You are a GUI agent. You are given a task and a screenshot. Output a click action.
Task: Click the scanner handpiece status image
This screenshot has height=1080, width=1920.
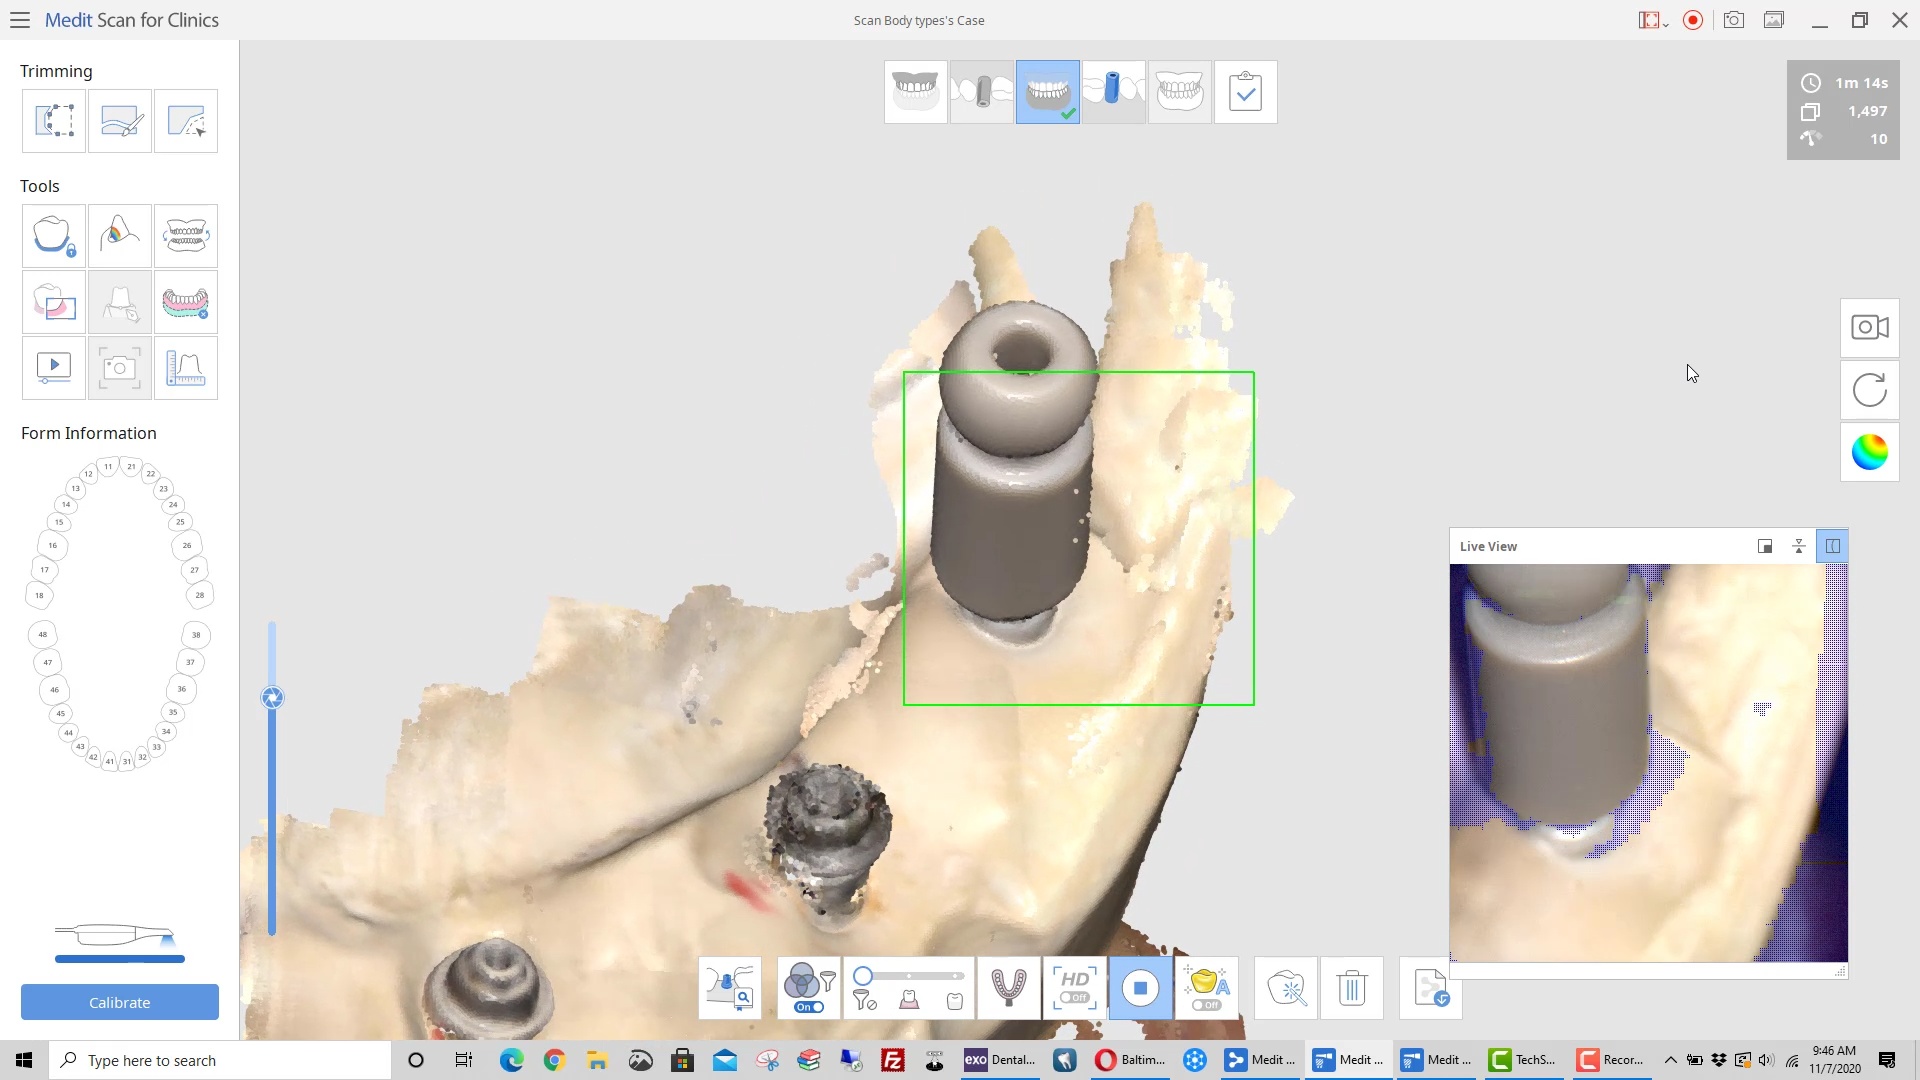click(x=116, y=935)
